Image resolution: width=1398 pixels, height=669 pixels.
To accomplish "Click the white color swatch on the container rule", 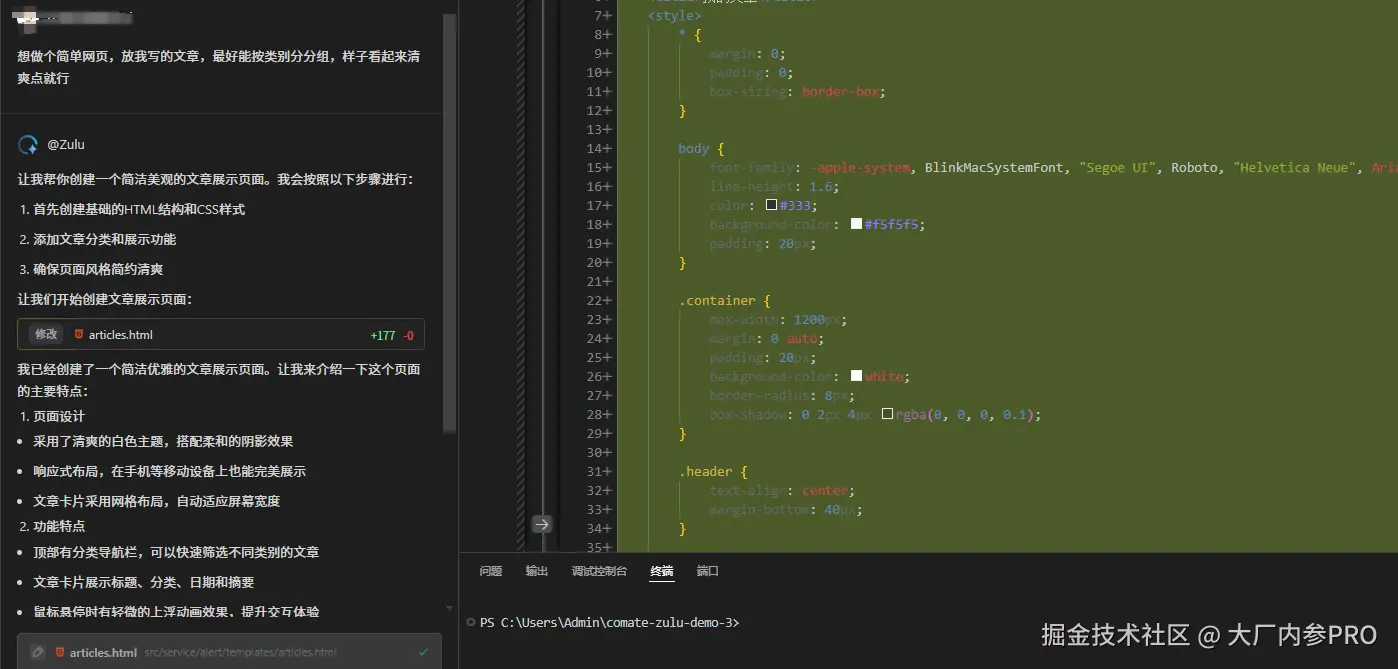I will click(855, 375).
